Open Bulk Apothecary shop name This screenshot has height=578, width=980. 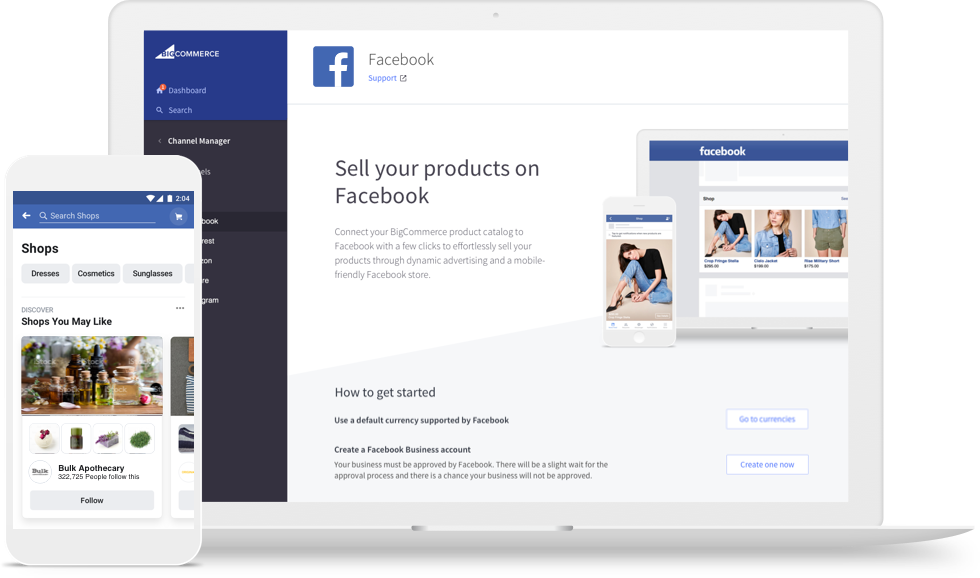point(91,467)
